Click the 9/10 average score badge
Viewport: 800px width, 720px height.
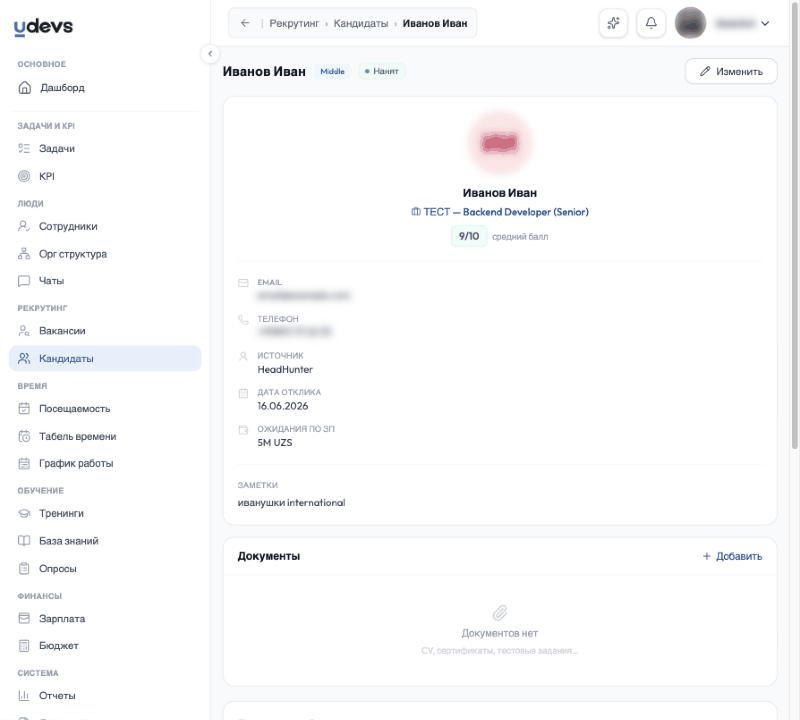click(469, 236)
